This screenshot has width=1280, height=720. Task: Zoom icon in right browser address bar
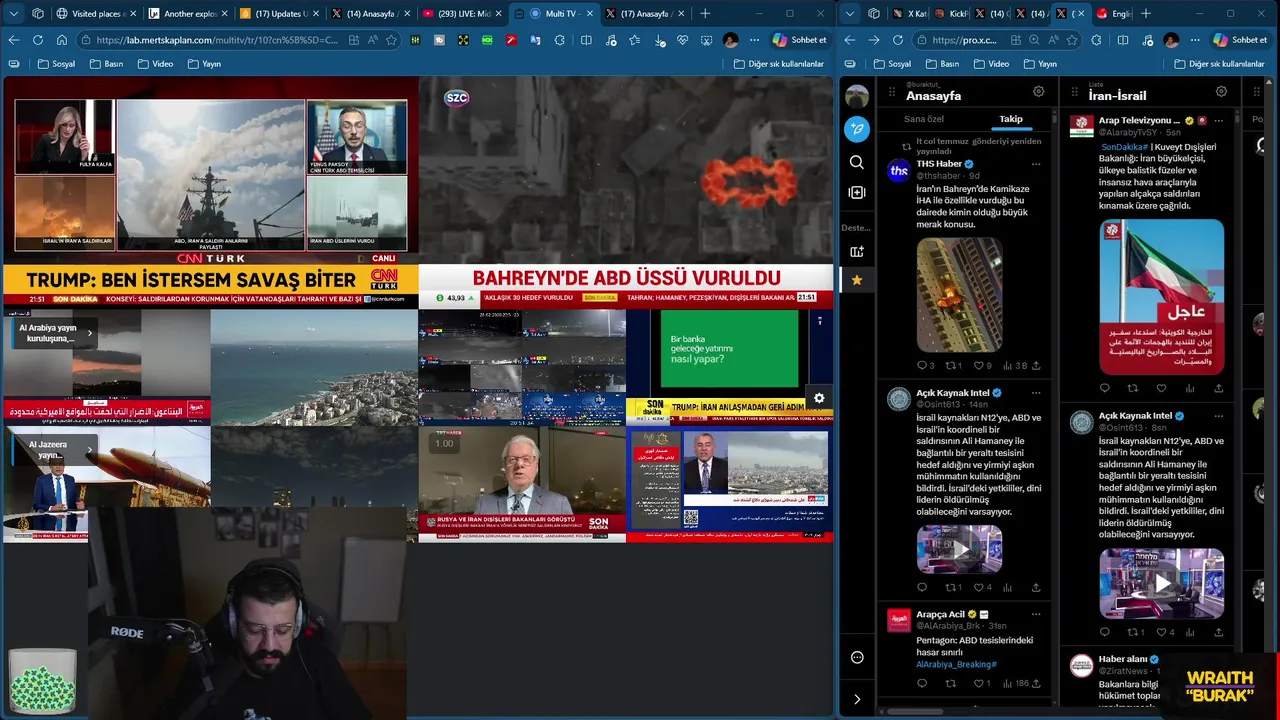[x=1032, y=40]
